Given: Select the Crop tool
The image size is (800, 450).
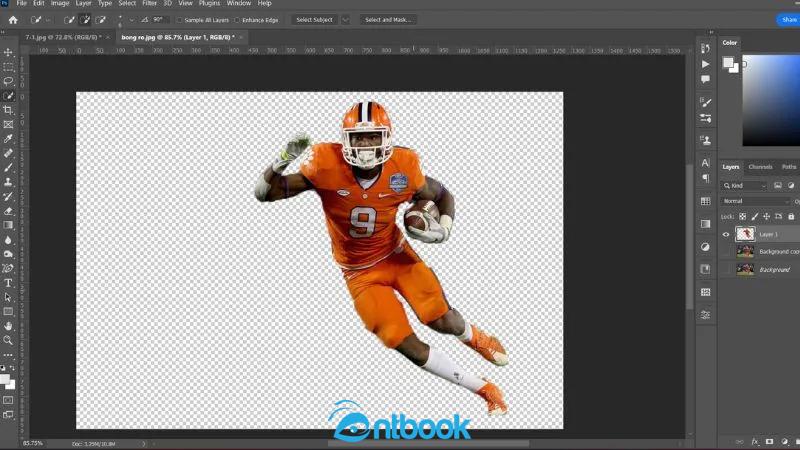Looking at the screenshot, I should pos(8,110).
